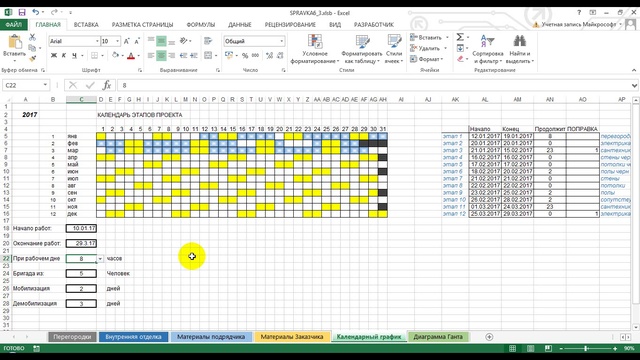Viewport: 640px width, 360px height.
Task: Switch to the ДАННЫЕ ribbon tab
Action: (240, 24)
